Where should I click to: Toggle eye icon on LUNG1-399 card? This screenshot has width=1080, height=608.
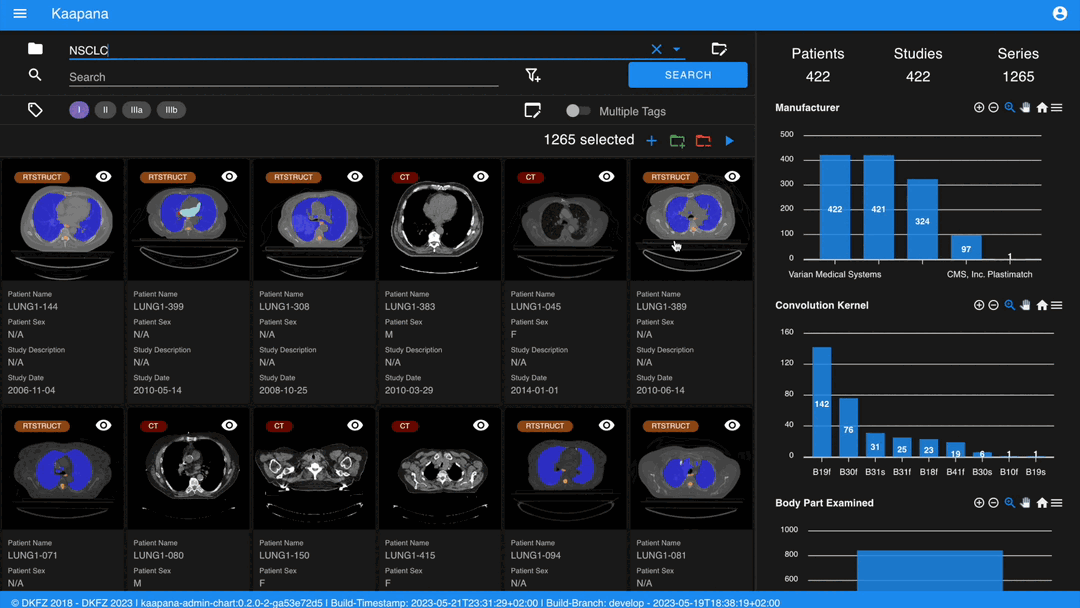pos(229,177)
